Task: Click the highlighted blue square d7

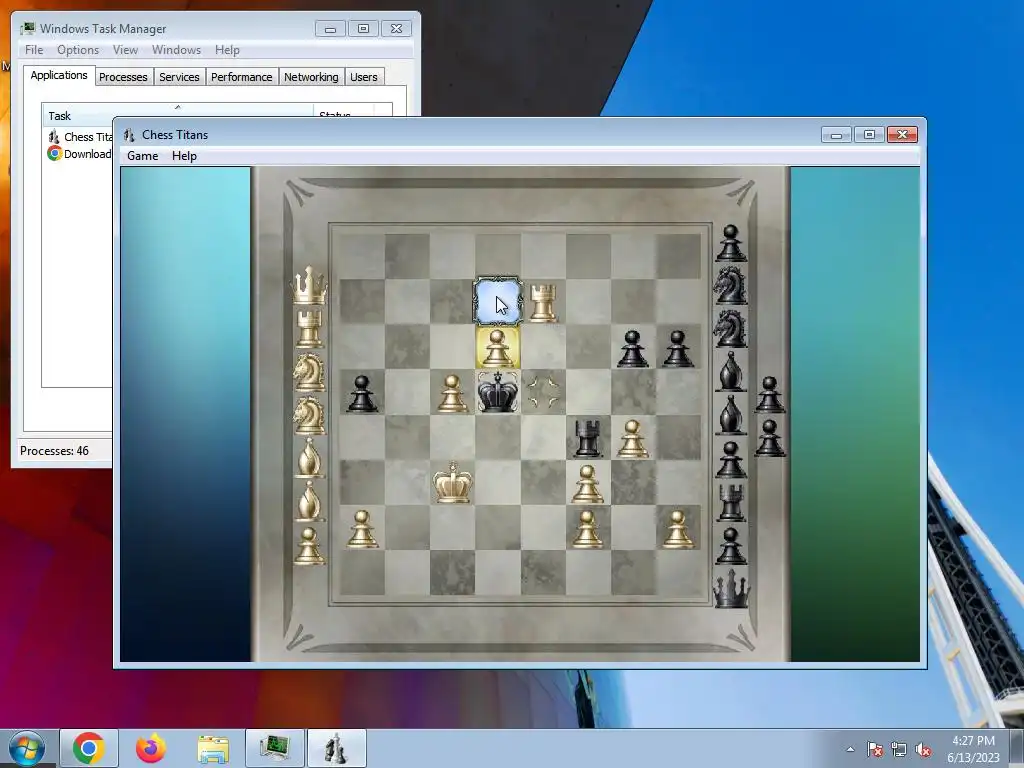Action: [498, 301]
